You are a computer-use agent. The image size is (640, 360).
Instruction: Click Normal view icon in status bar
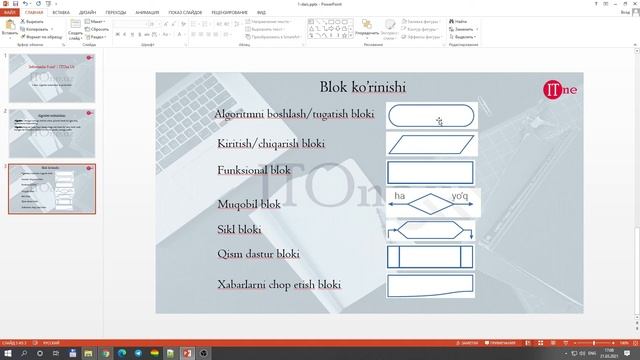[x=528, y=343]
